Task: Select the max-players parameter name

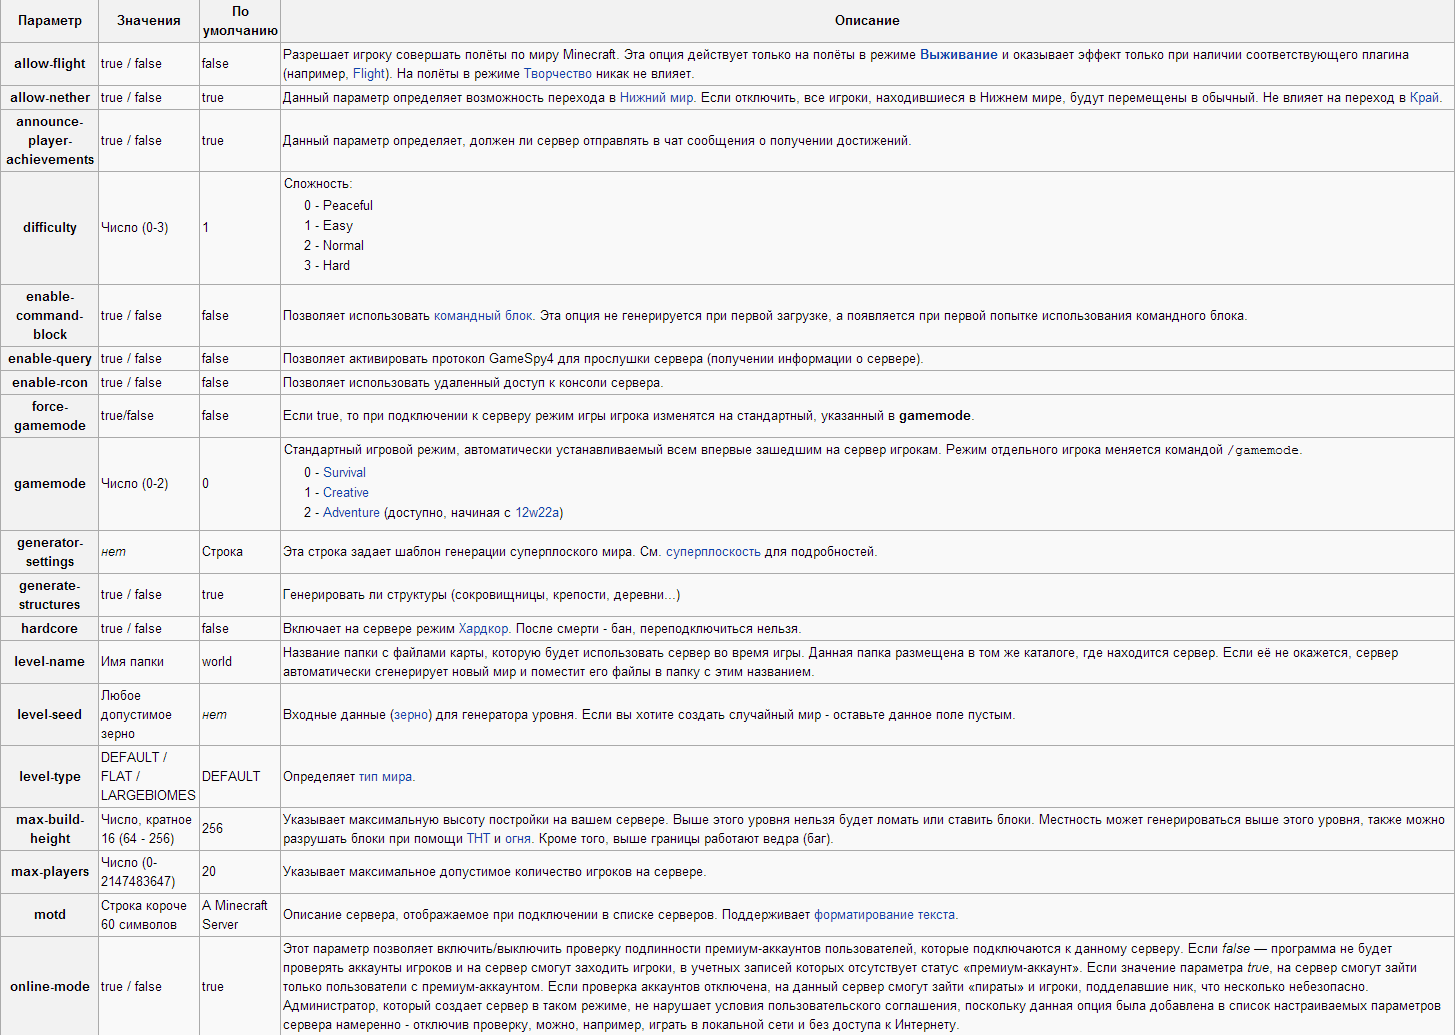Action: (50, 872)
